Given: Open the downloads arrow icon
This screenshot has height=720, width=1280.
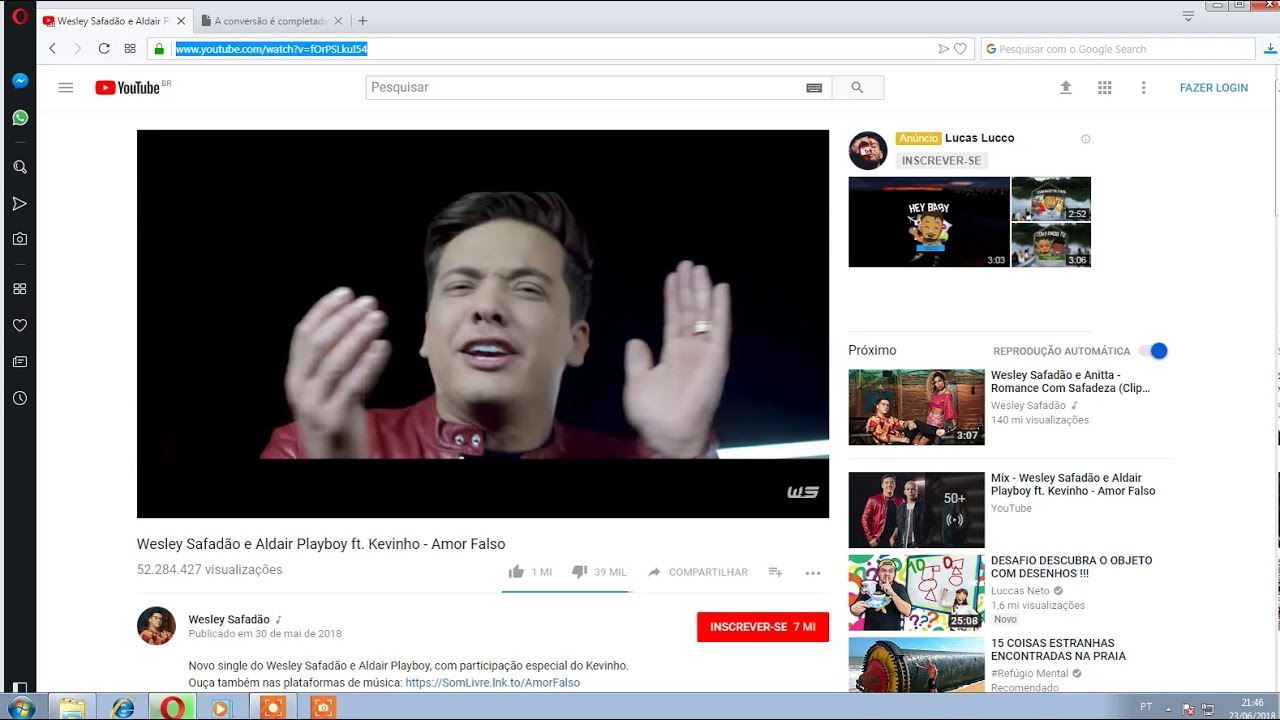Looking at the screenshot, I should click(1270, 48).
